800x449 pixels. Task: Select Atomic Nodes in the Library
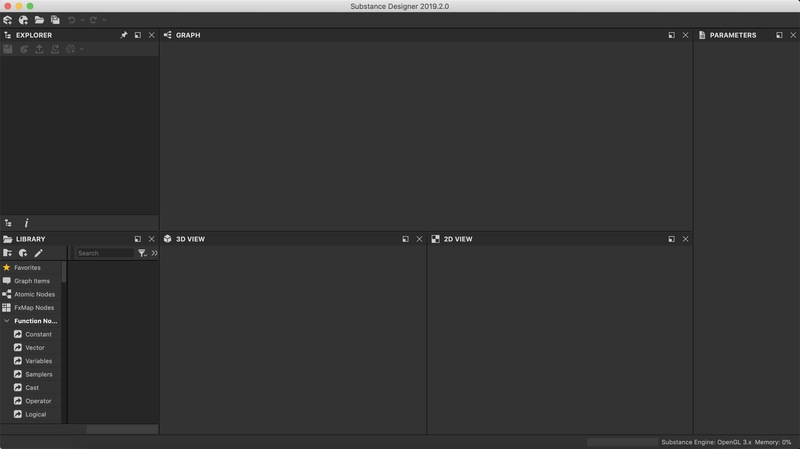pyautogui.click(x=31, y=294)
